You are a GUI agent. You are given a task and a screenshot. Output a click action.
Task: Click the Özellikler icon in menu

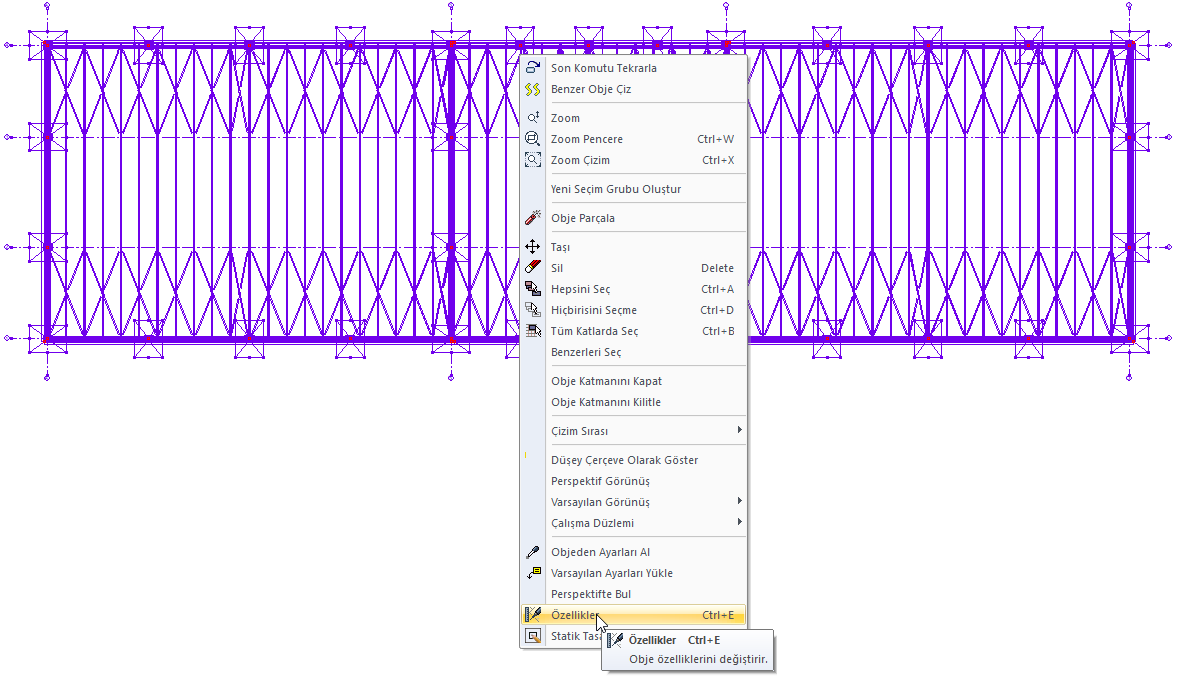click(x=533, y=615)
